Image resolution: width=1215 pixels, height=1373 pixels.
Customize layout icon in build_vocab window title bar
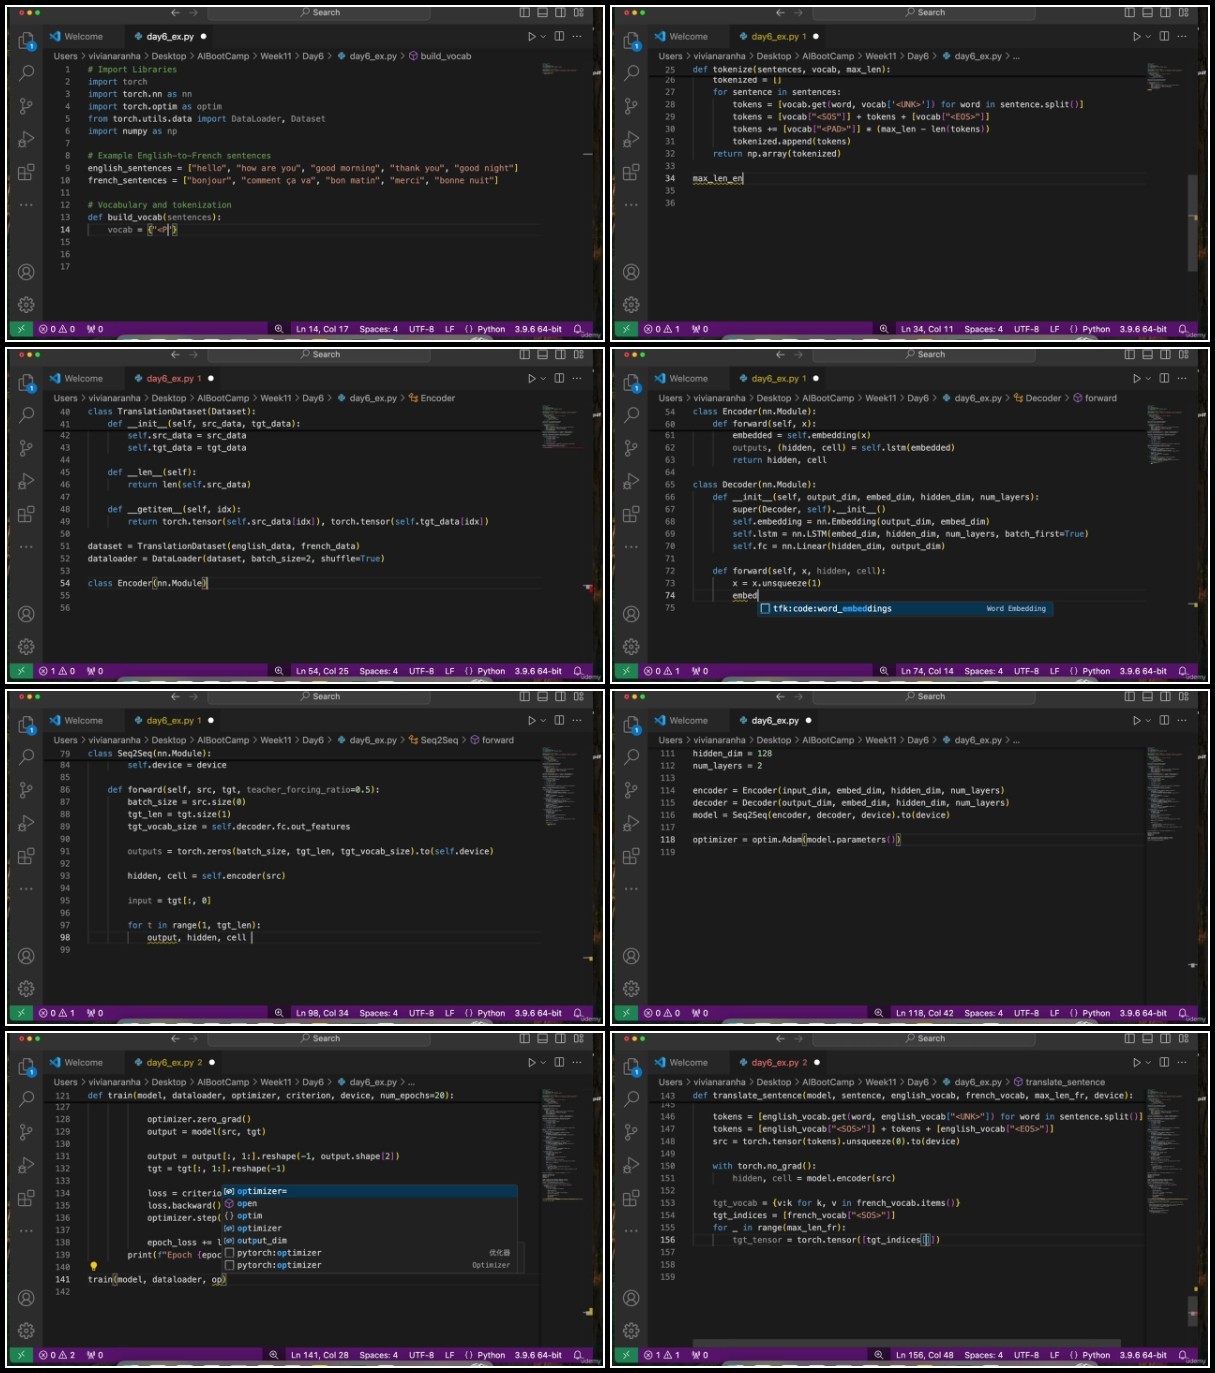pyautogui.click(x=578, y=13)
